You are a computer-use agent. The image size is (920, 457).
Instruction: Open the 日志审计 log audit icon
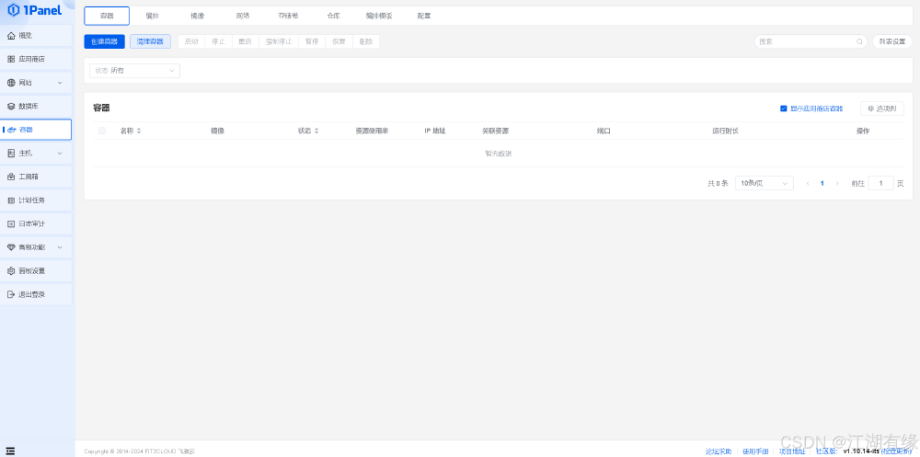click(11, 224)
